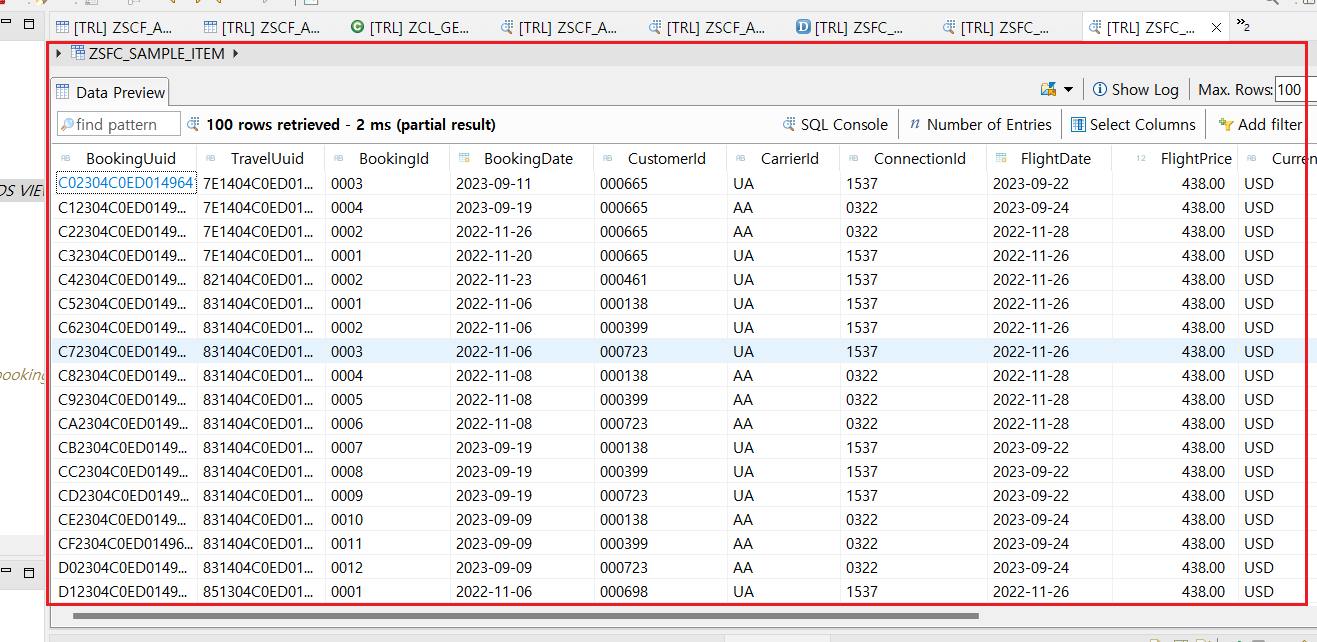Select TravelUuid cell 851304C0ED01
Screen dimensions: 1317x642
[x=258, y=591]
